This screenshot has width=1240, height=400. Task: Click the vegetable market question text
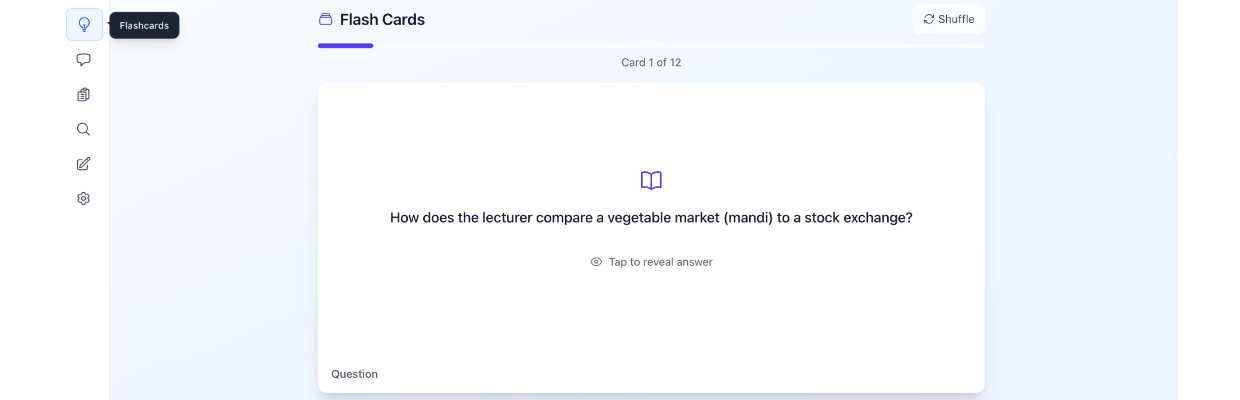point(651,218)
